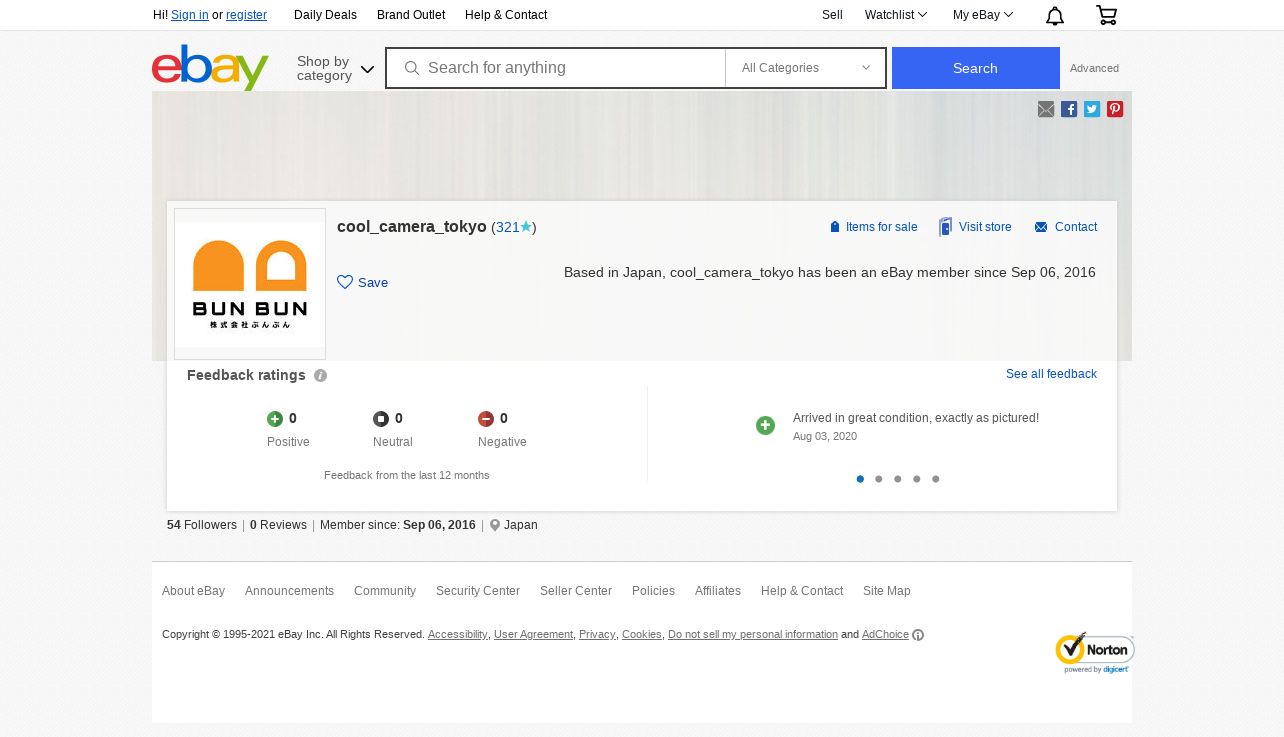Share profile on Facebook
Viewport: 1284px width, 737px height.
click(1069, 109)
